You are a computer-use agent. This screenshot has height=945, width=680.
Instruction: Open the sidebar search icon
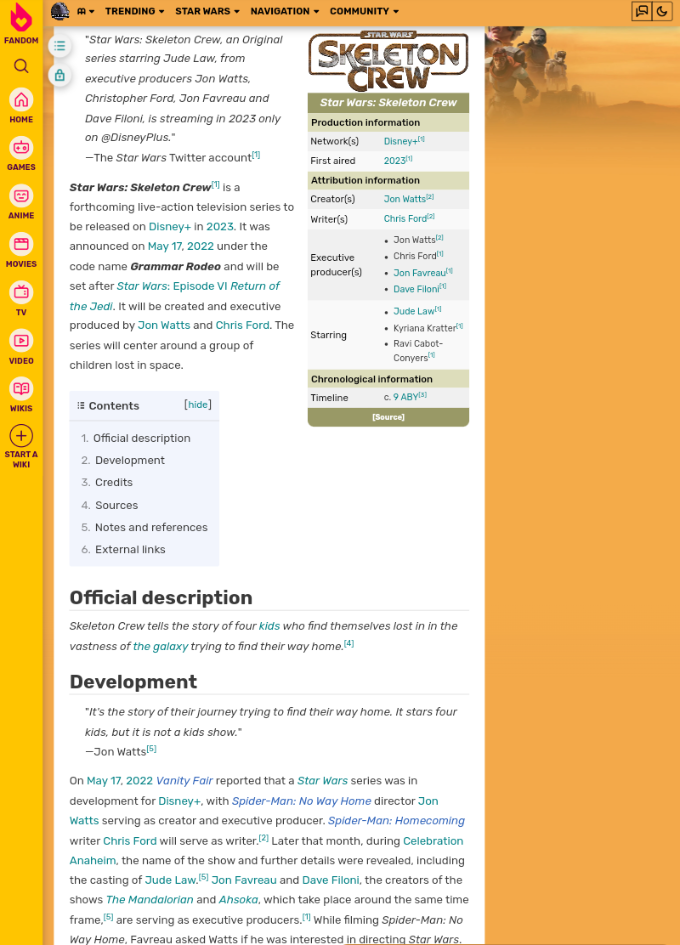[x=21, y=66]
